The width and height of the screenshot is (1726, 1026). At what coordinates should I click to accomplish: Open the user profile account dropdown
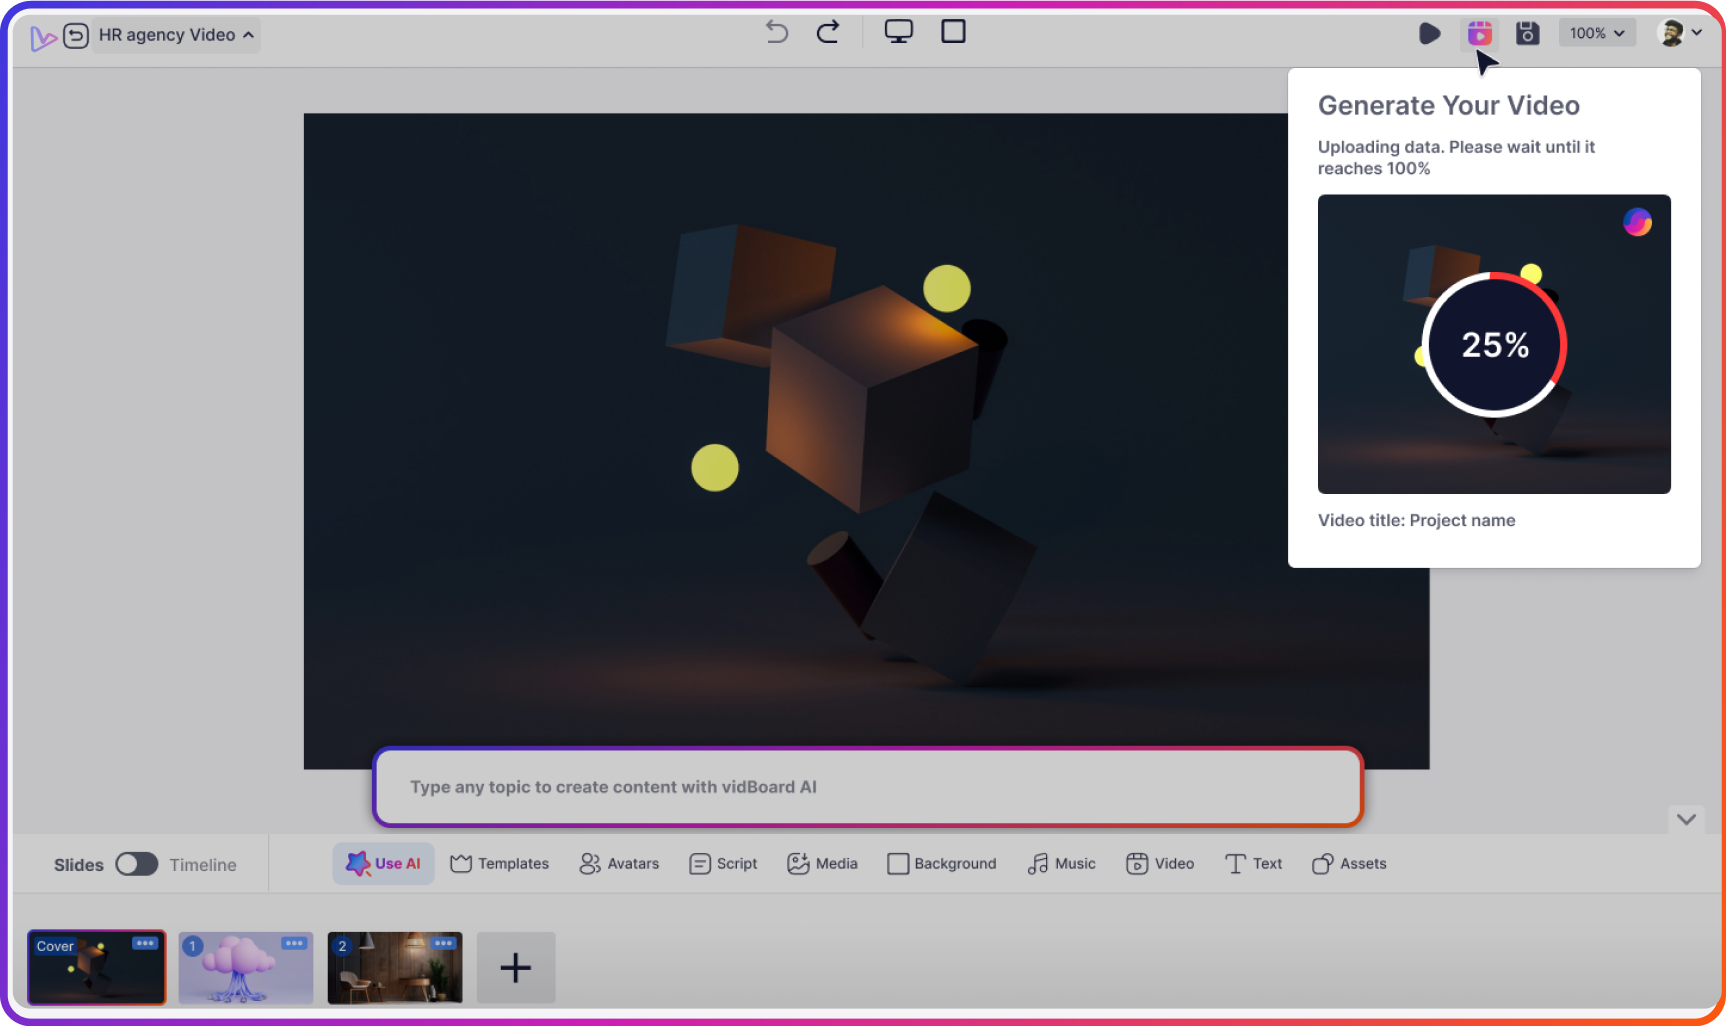(x=1679, y=31)
